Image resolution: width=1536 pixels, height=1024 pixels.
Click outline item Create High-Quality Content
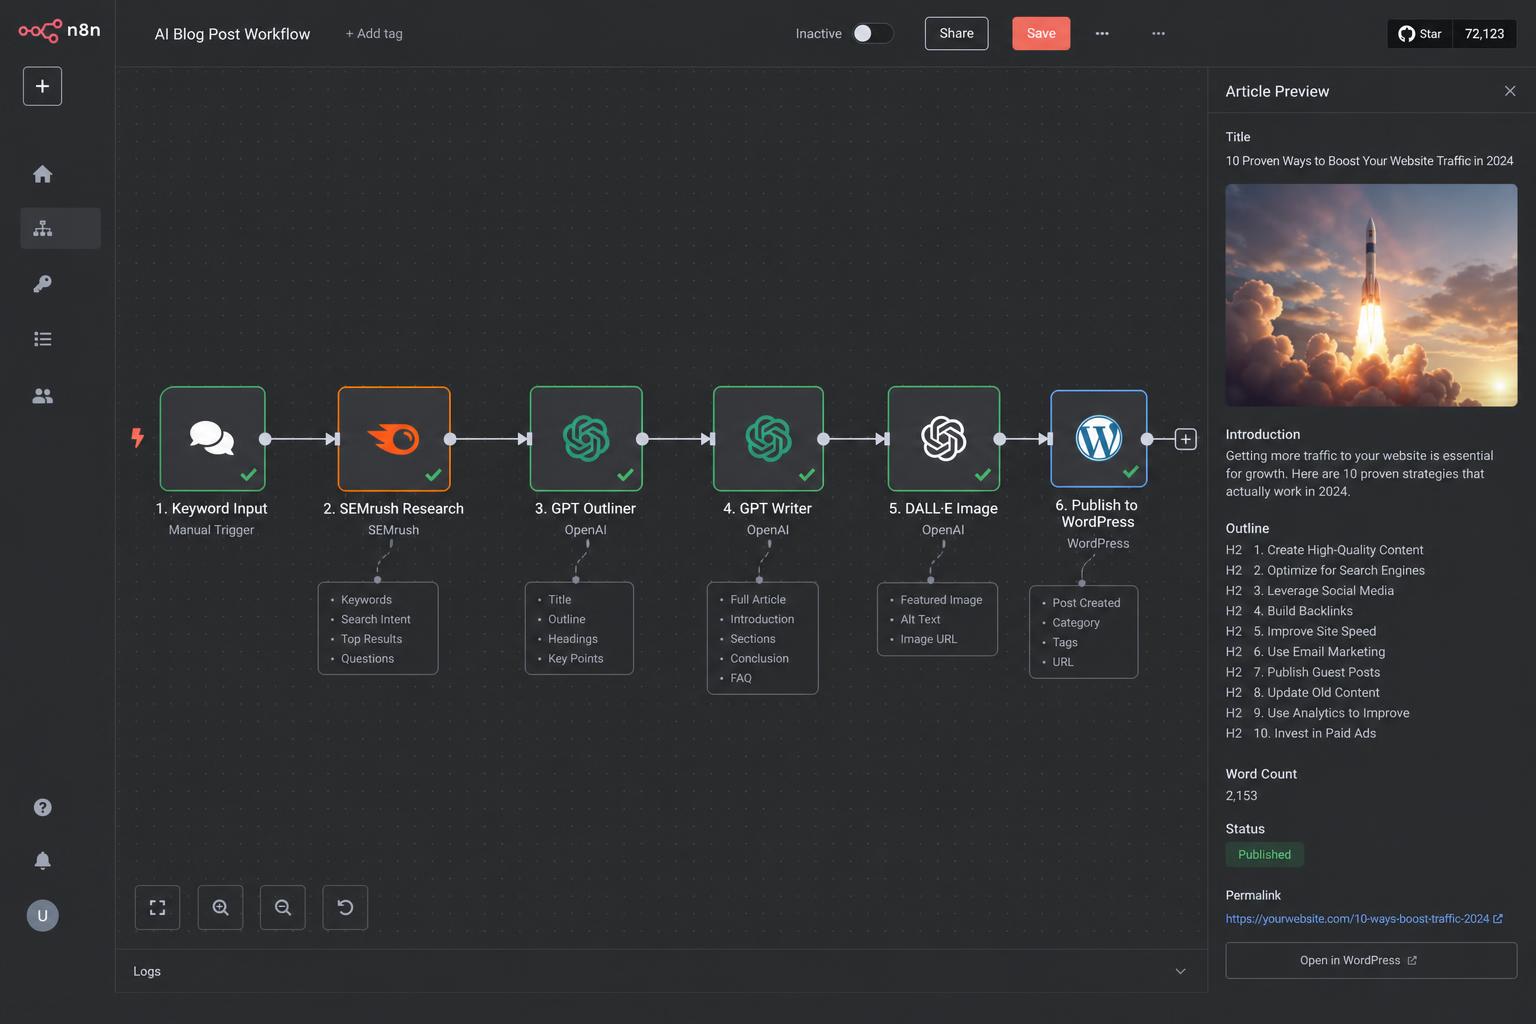point(1338,550)
